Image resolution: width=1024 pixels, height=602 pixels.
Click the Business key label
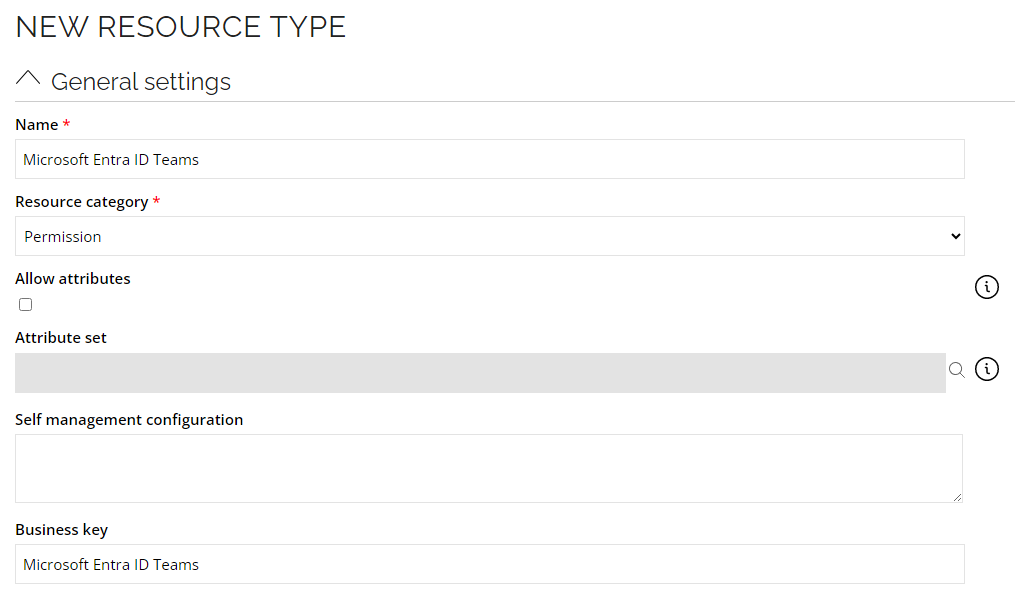point(61,530)
